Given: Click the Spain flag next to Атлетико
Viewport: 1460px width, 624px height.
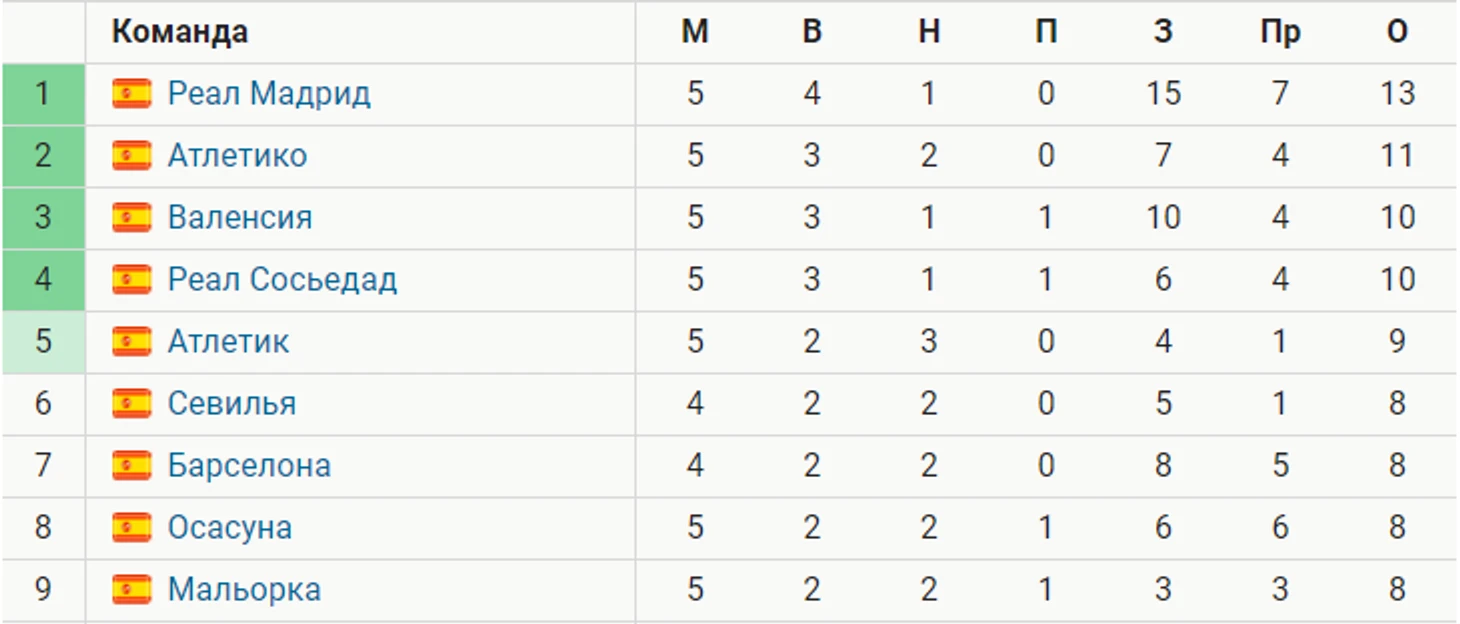Looking at the screenshot, I should [x=131, y=156].
